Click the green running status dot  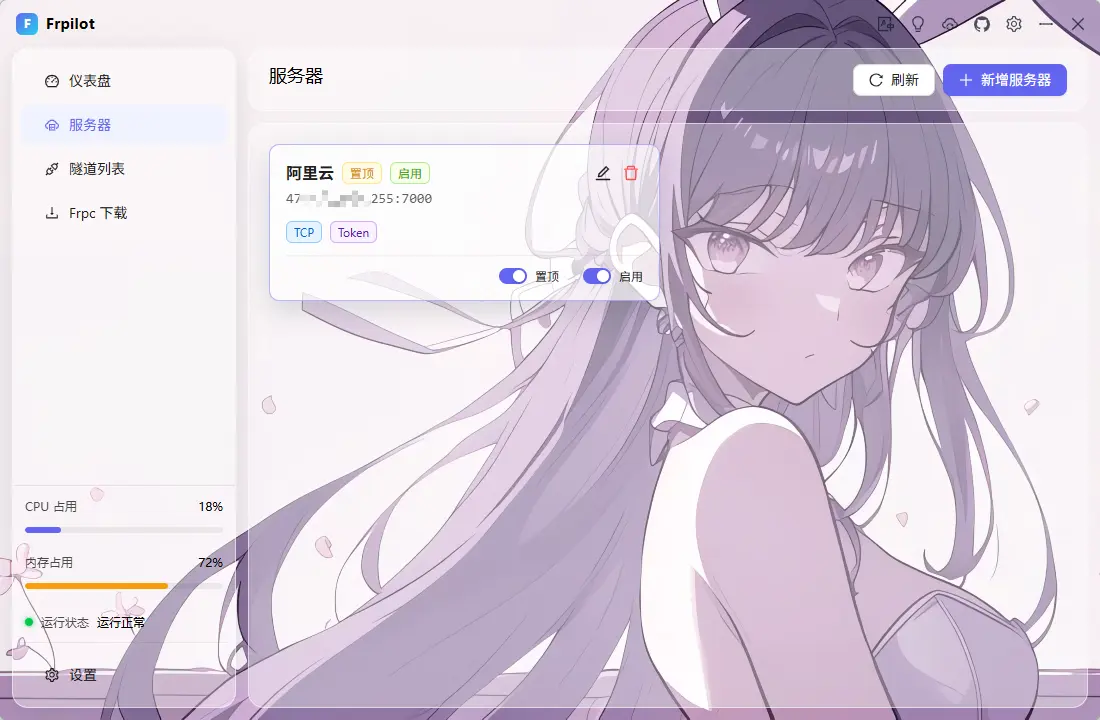pos(29,622)
